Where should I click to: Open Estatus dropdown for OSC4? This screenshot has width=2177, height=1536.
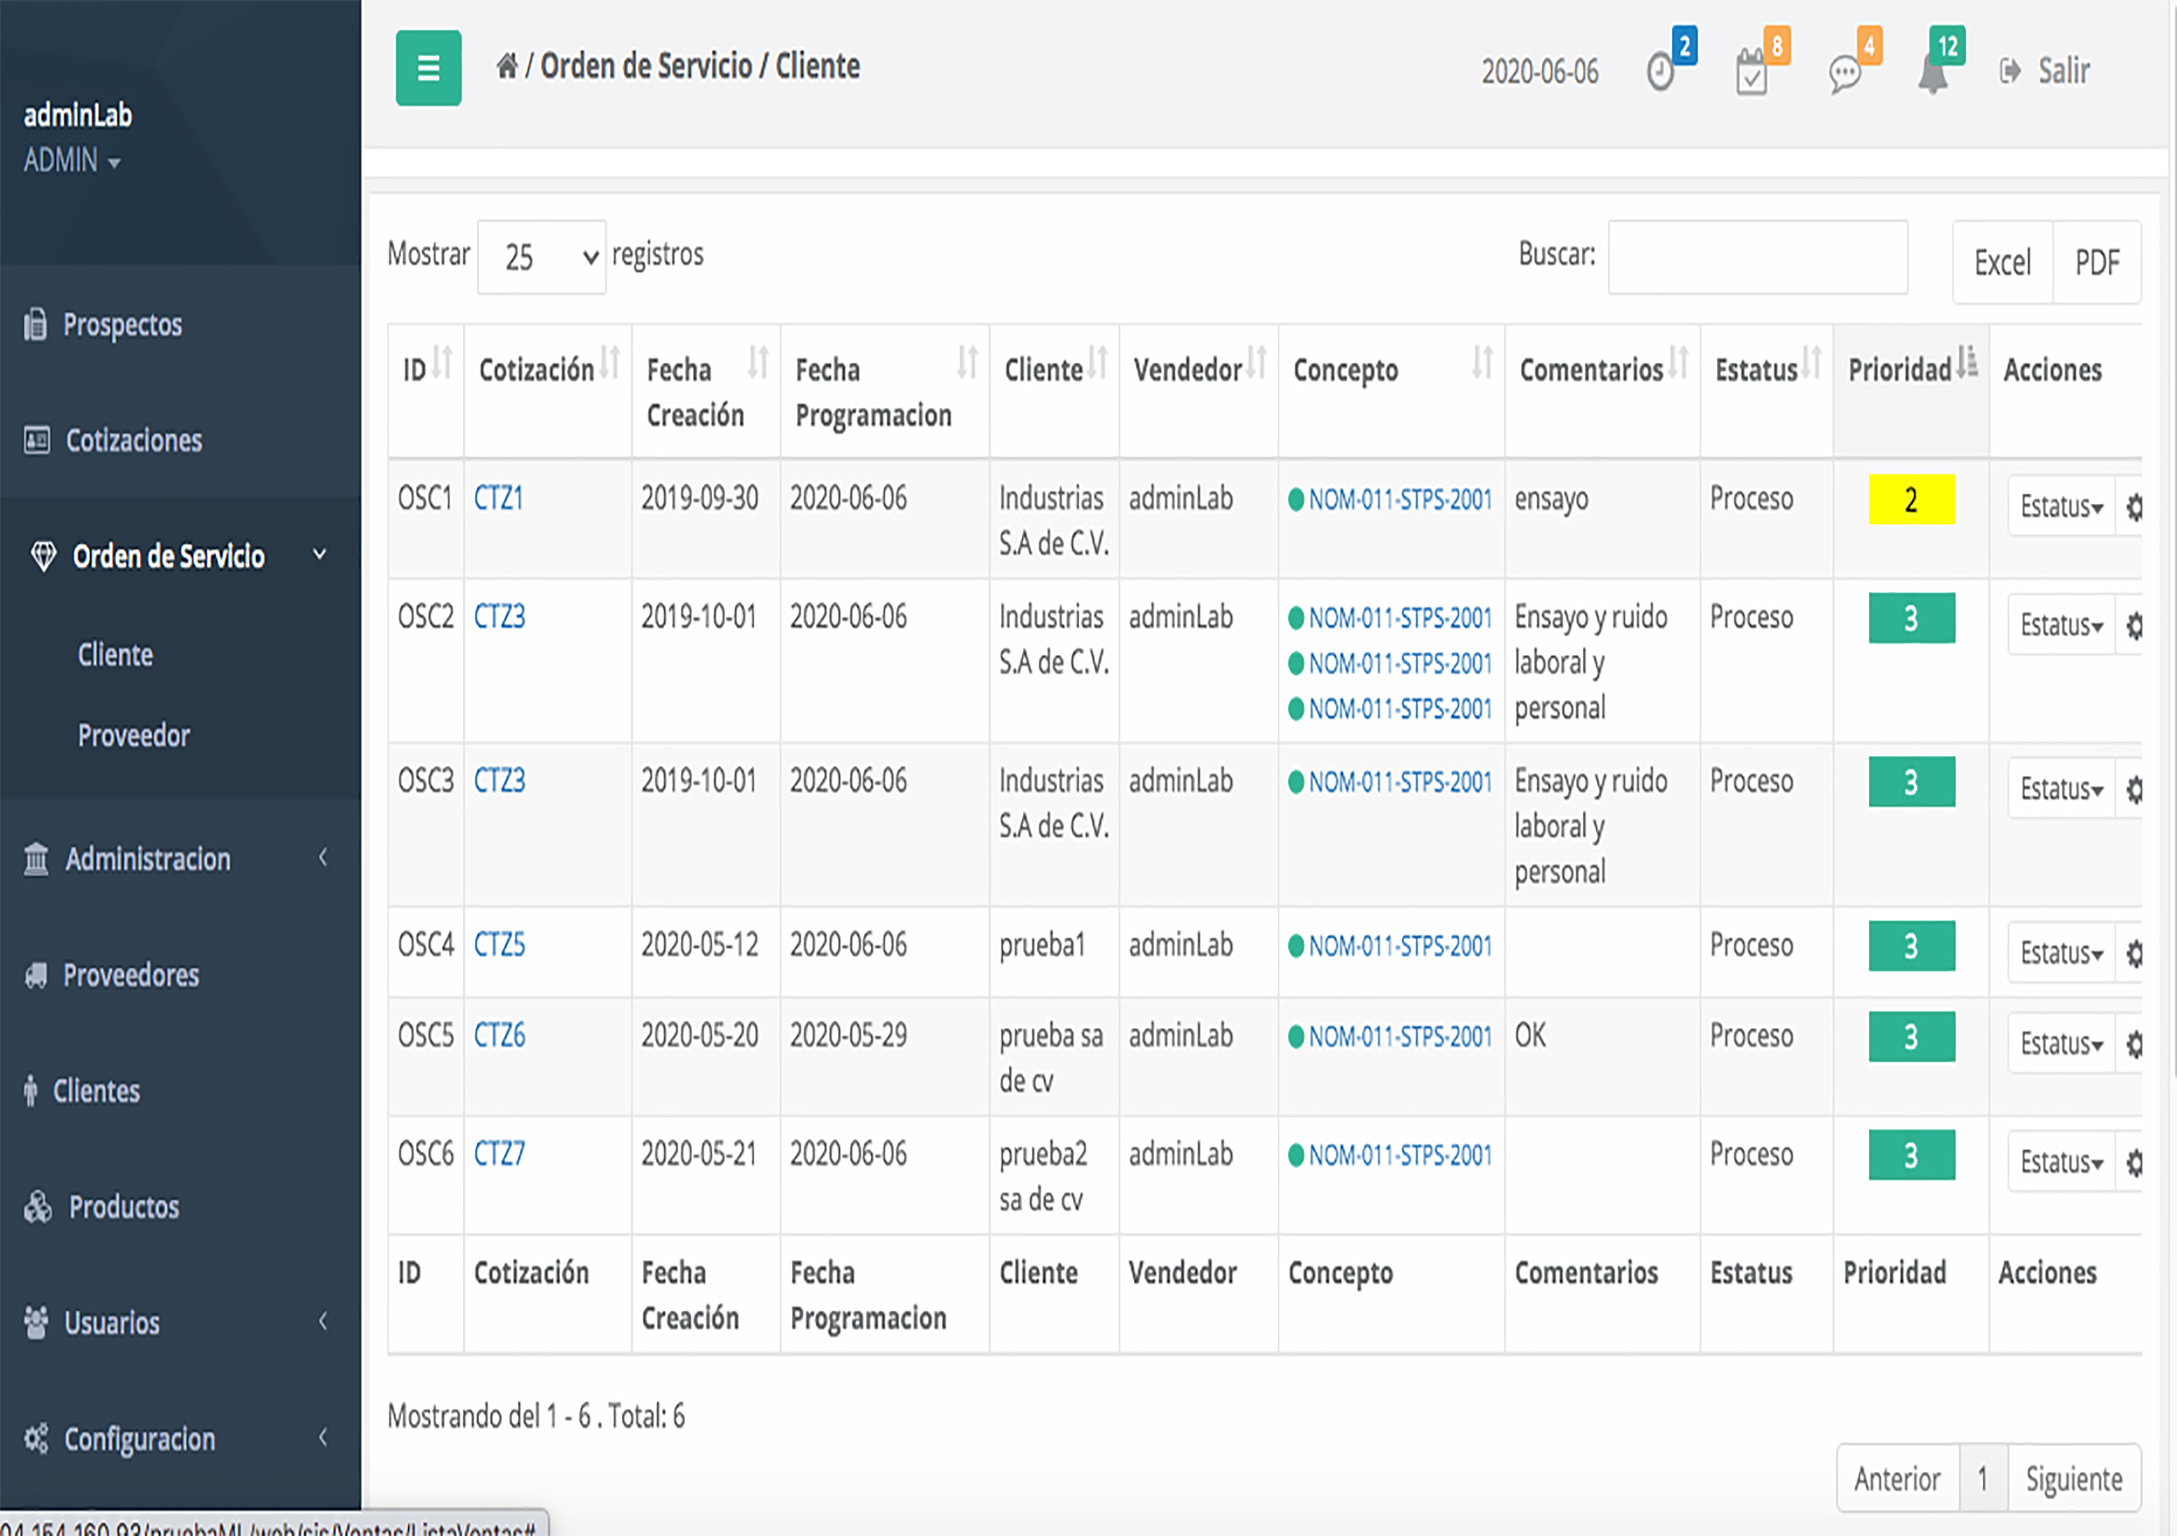pyautogui.click(x=2061, y=953)
